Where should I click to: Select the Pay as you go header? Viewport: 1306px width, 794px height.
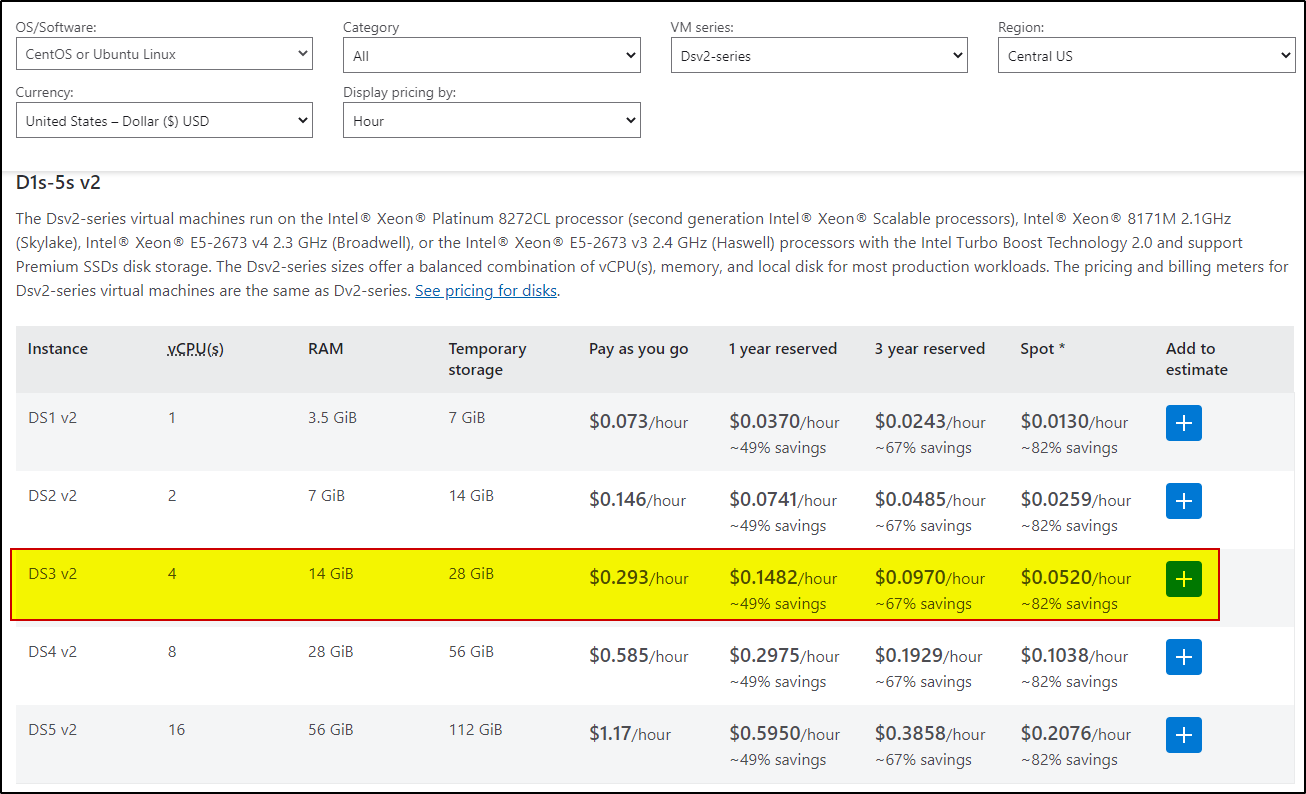(638, 349)
